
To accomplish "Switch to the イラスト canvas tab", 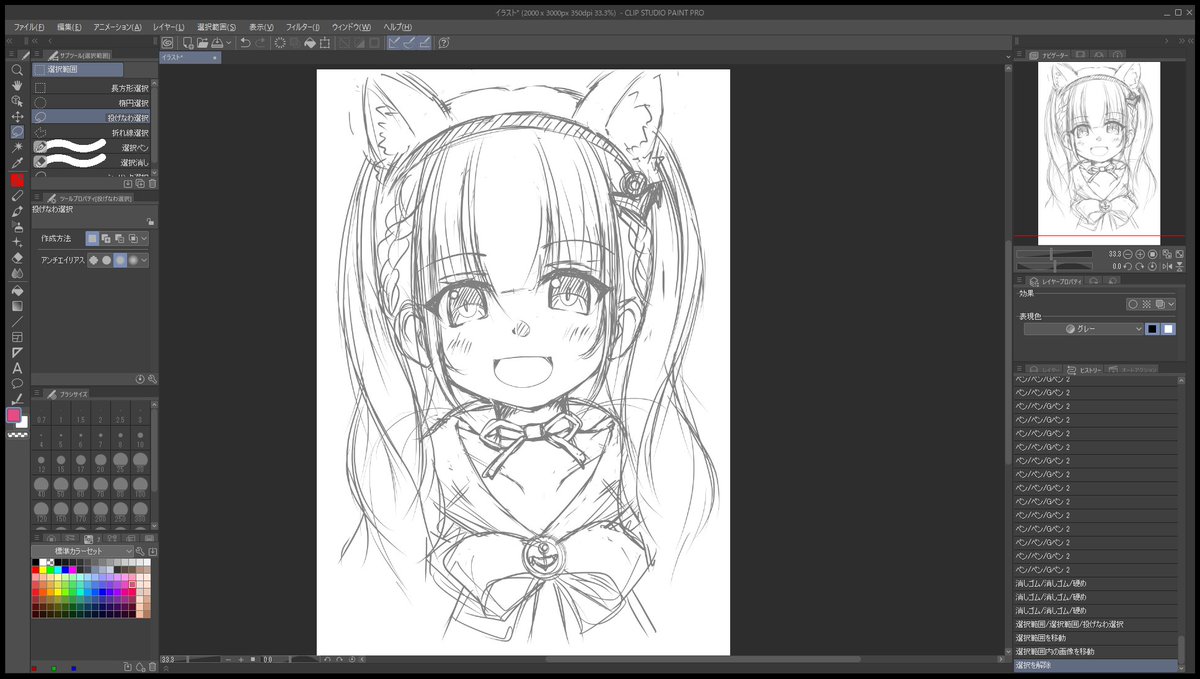I will [189, 58].
